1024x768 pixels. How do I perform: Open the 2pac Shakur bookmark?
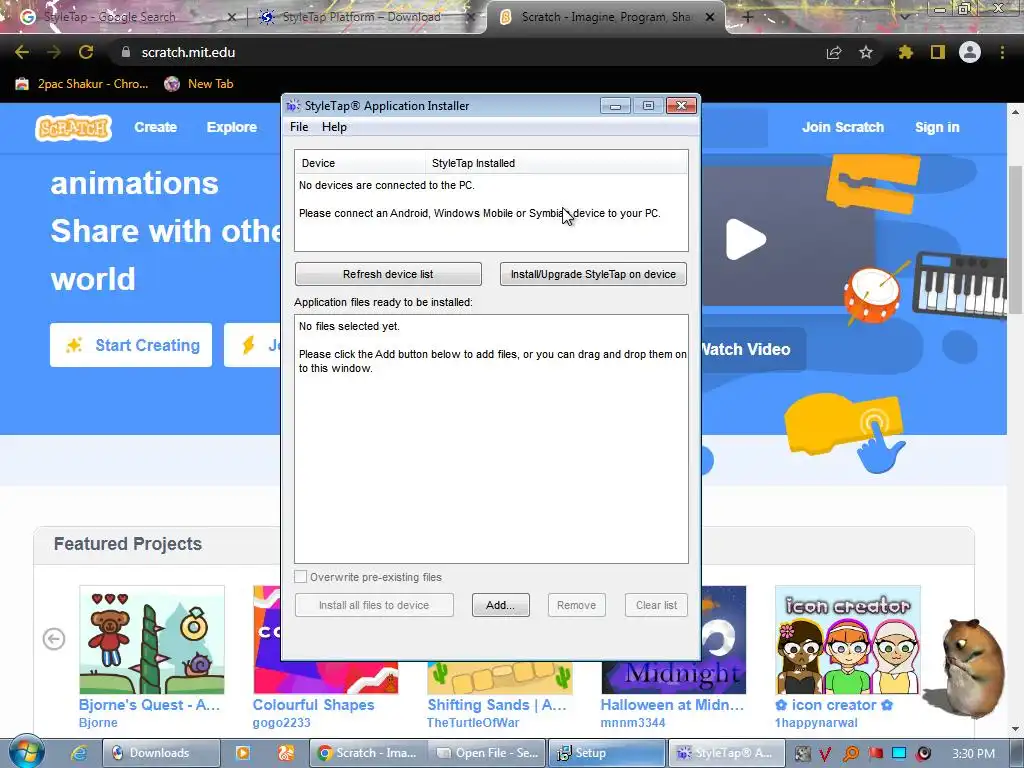pyautogui.click(x=82, y=84)
